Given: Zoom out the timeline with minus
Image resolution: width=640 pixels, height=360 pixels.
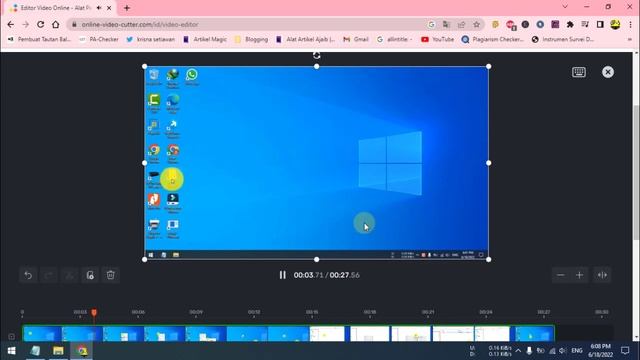Looking at the screenshot, I should click(x=561, y=275).
